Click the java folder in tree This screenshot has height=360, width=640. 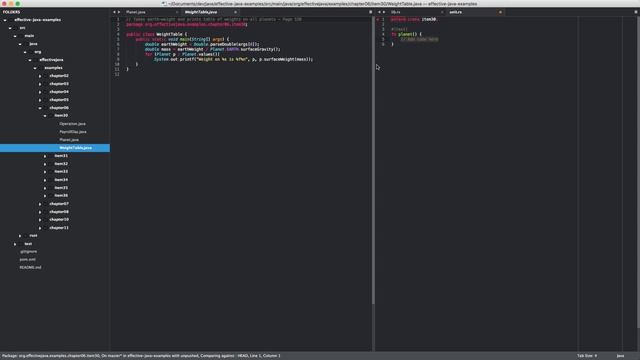(33, 44)
